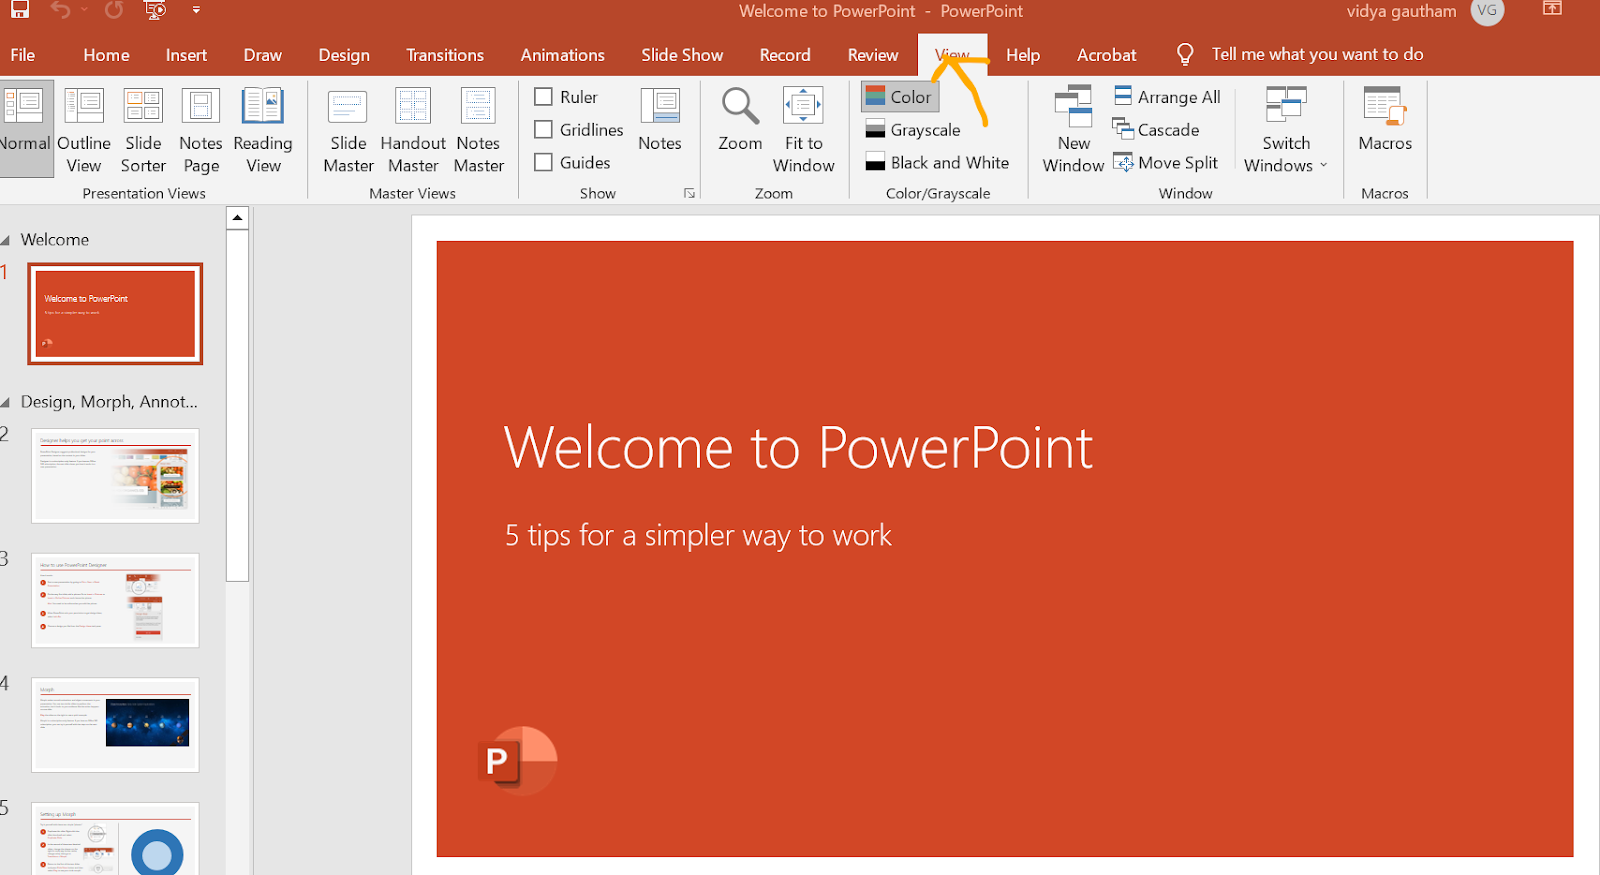Click the vidya gautham account name
This screenshot has width=1600, height=875.
pos(1401,11)
